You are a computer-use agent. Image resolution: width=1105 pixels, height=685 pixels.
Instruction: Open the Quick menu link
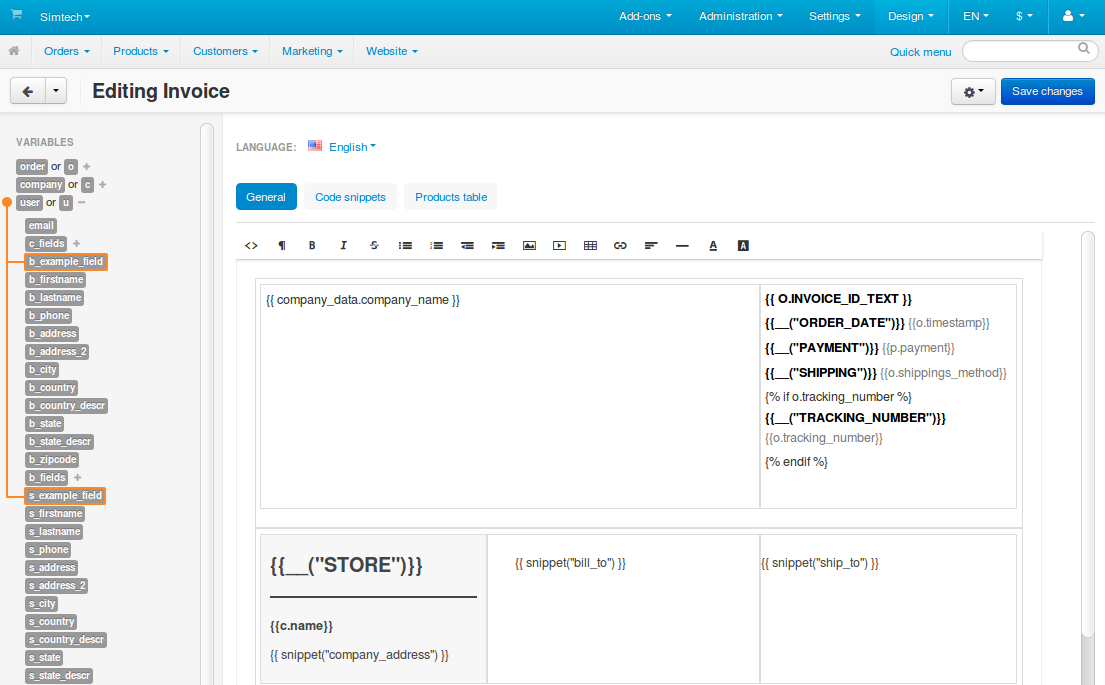920,52
